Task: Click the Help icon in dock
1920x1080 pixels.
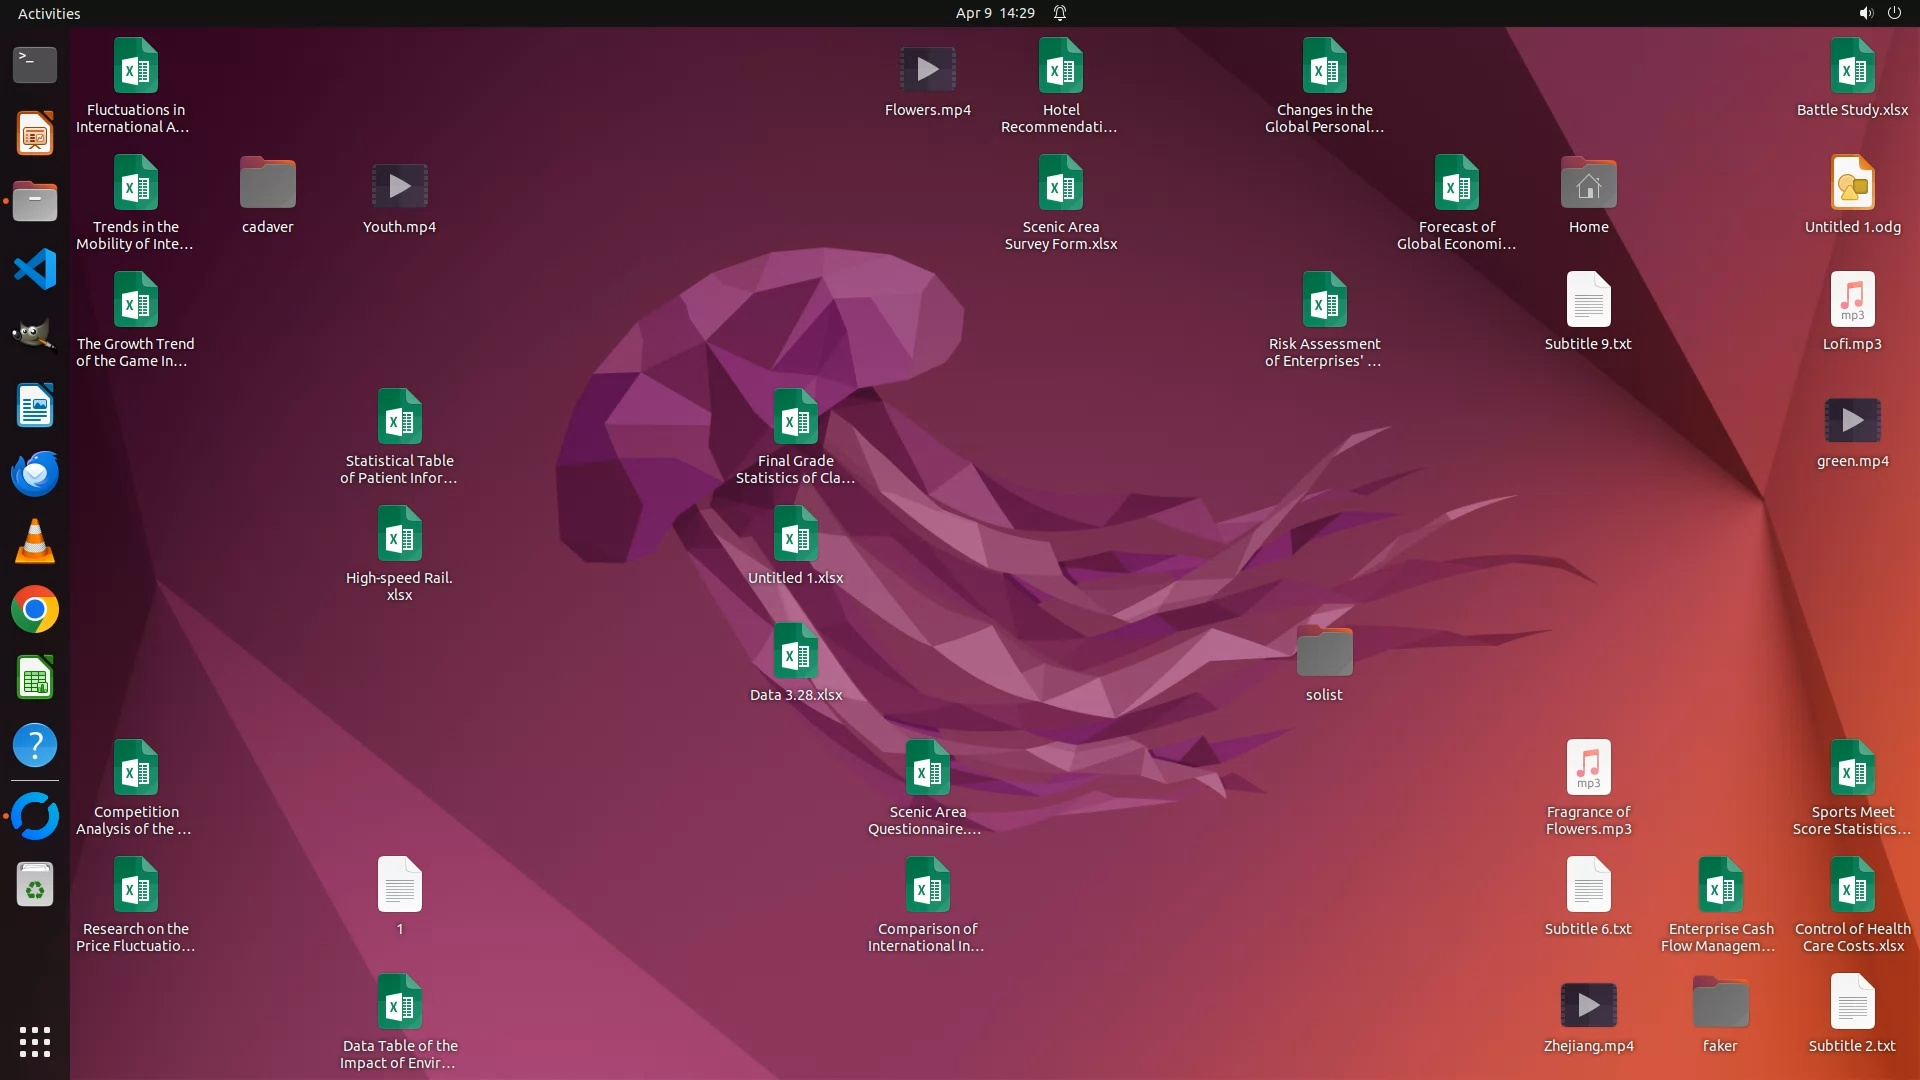Action: [35, 746]
